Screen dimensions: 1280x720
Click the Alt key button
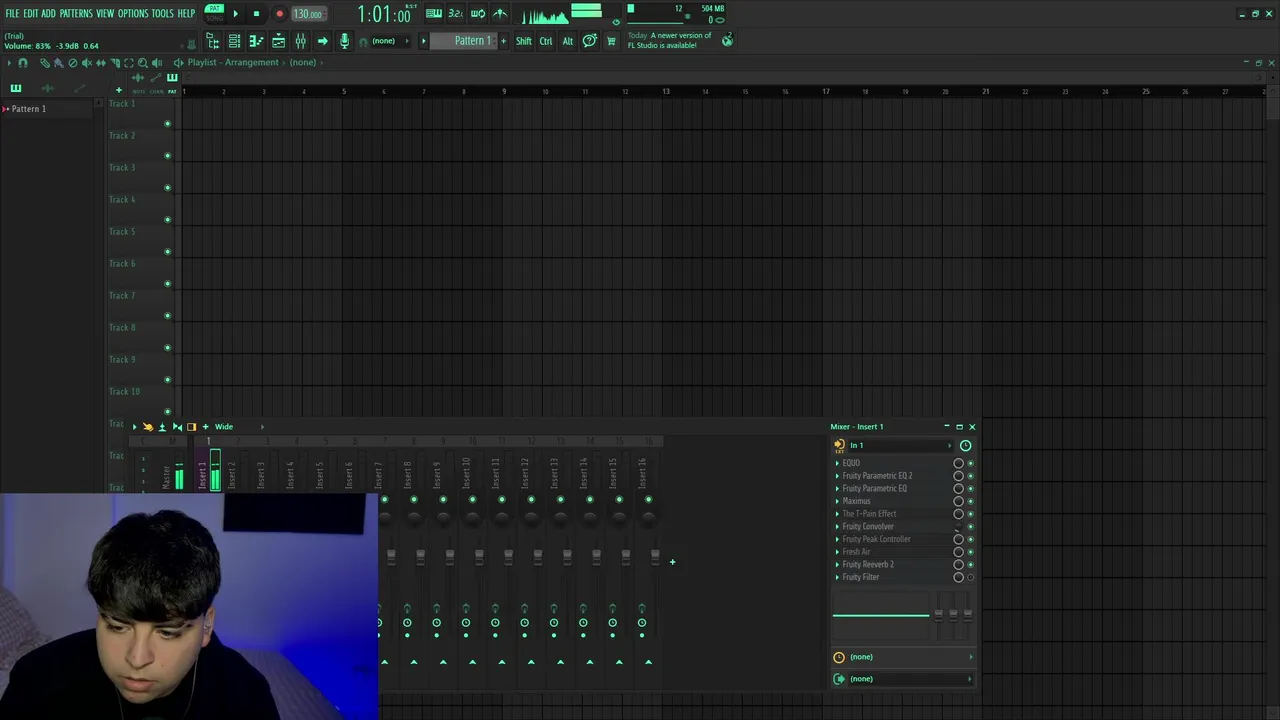568,41
